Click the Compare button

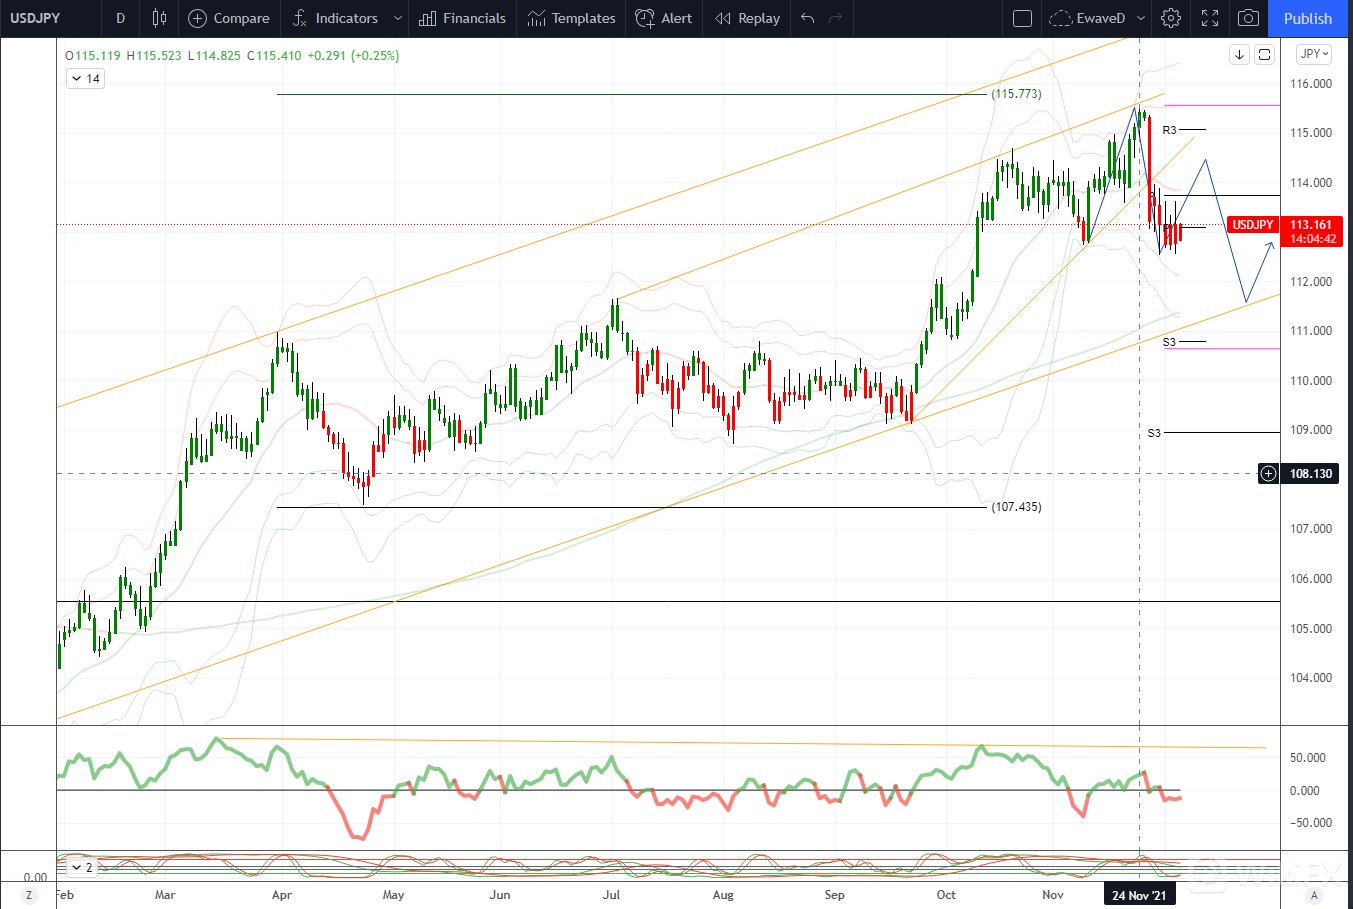coord(229,18)
